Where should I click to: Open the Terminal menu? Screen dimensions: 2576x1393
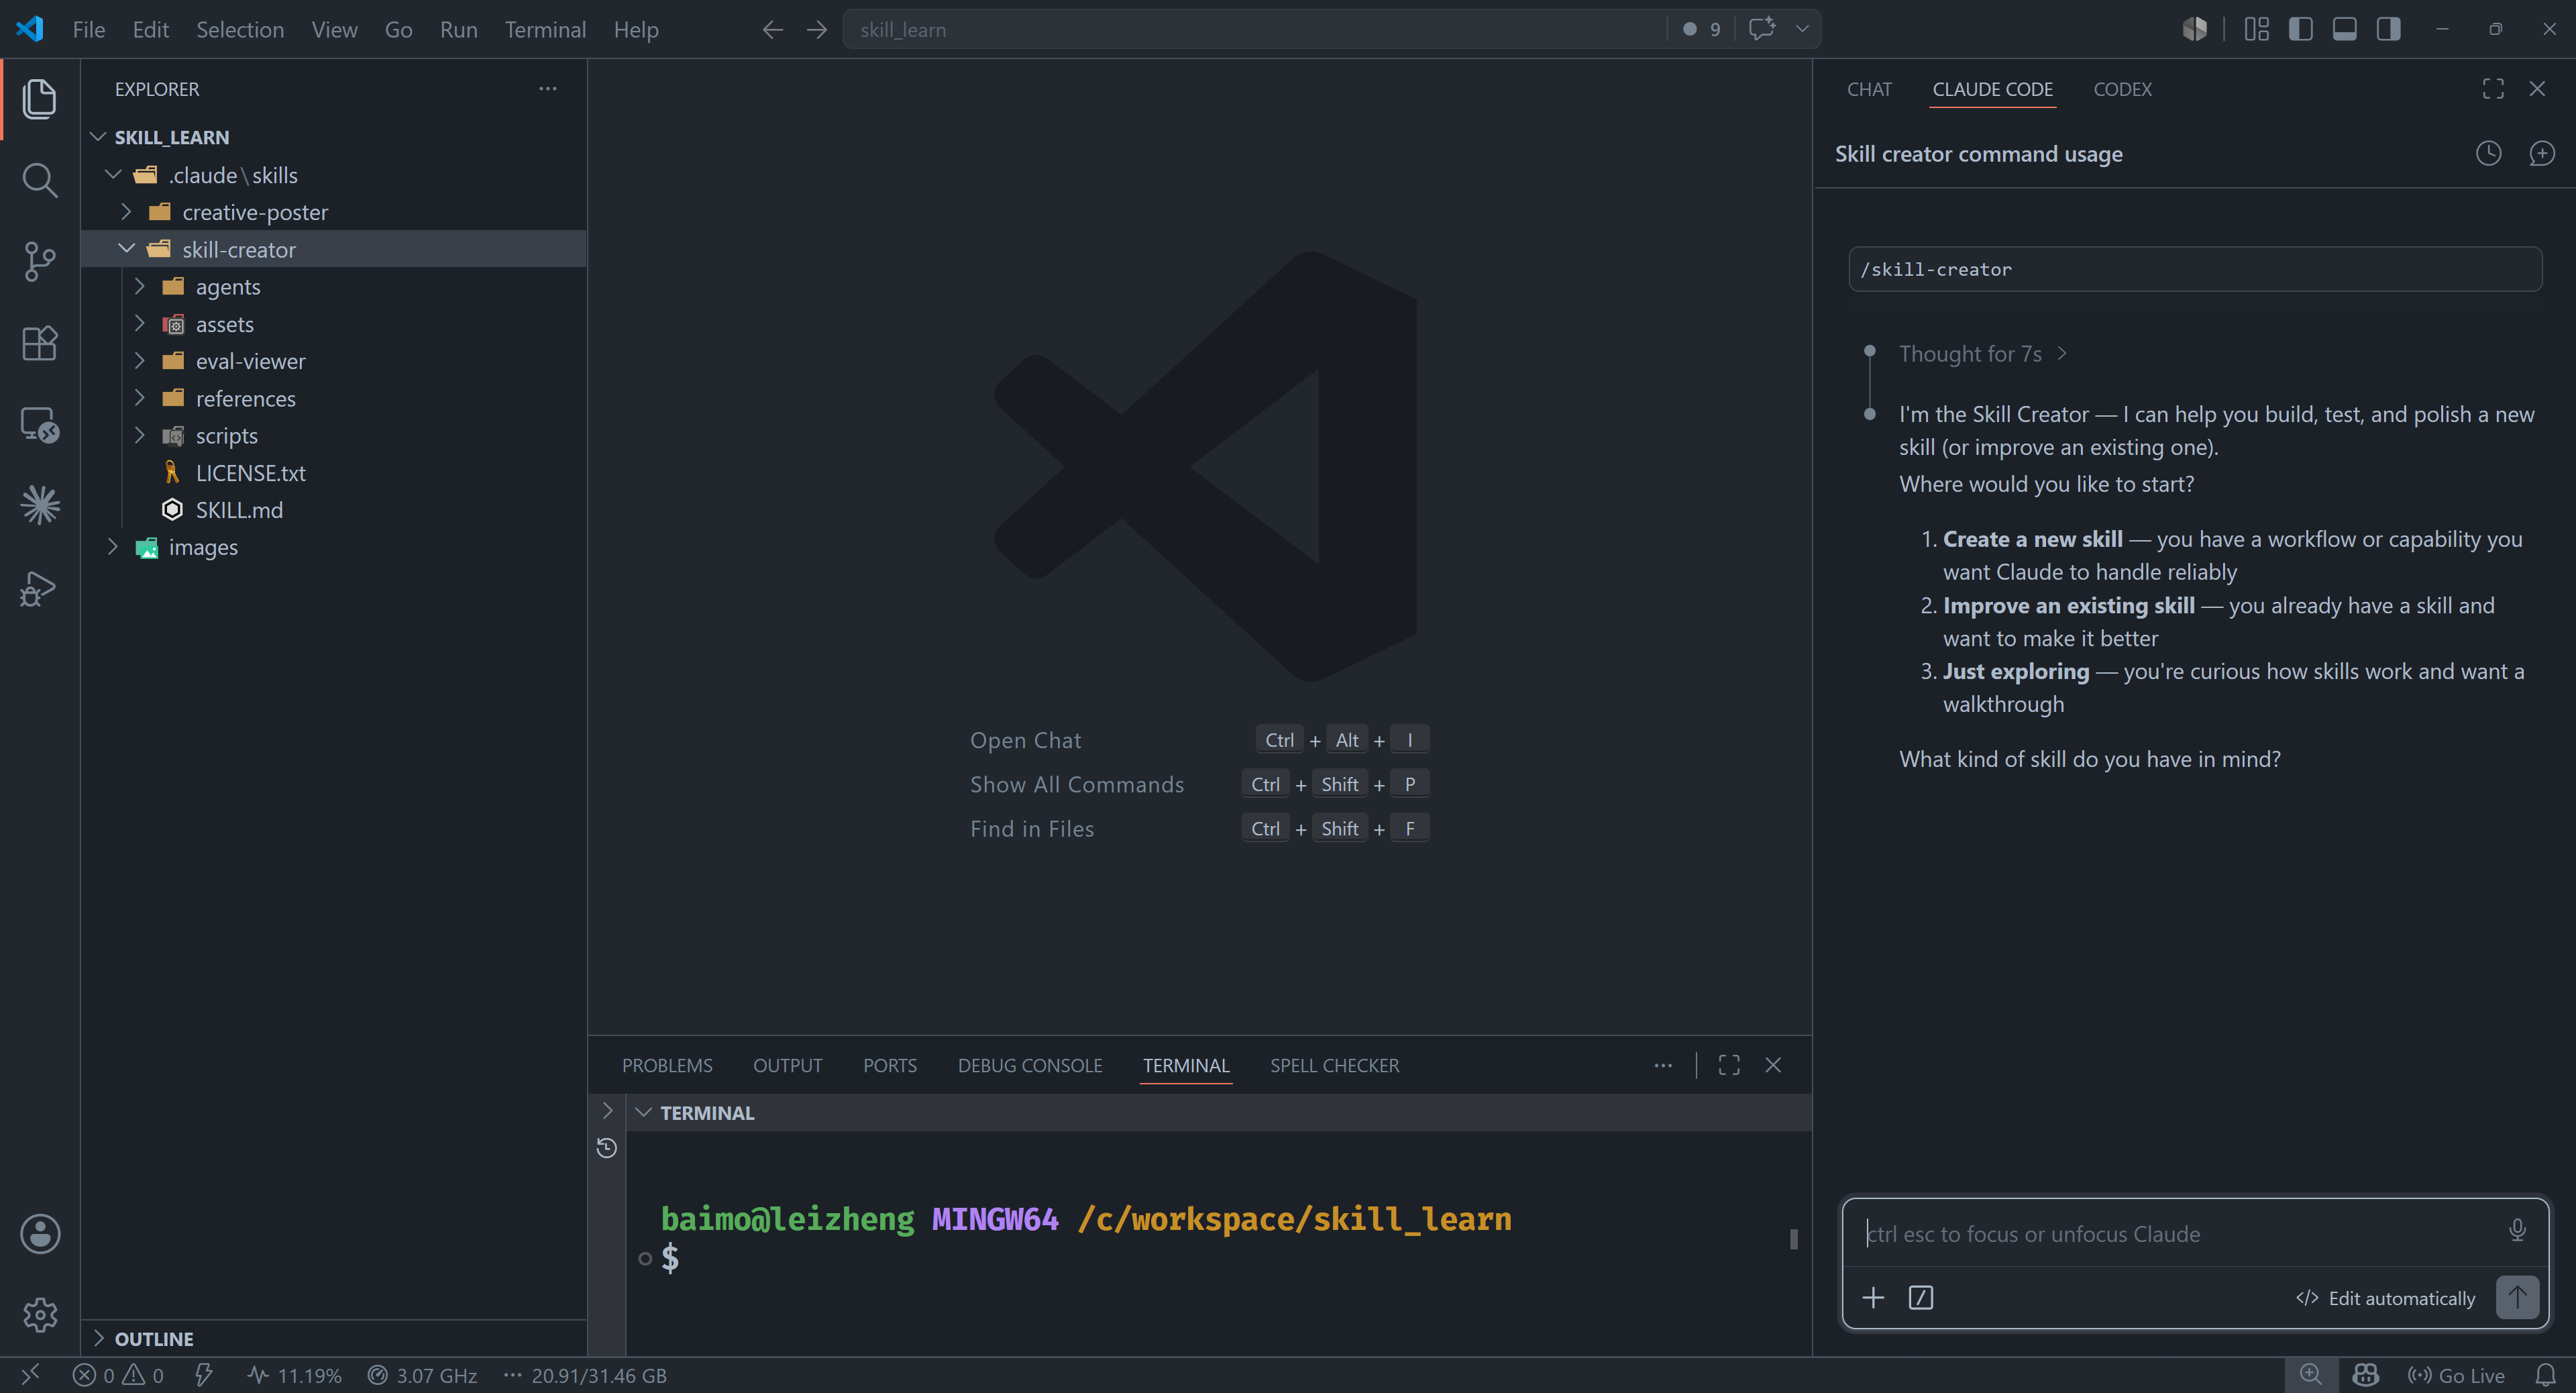point(545,30)
